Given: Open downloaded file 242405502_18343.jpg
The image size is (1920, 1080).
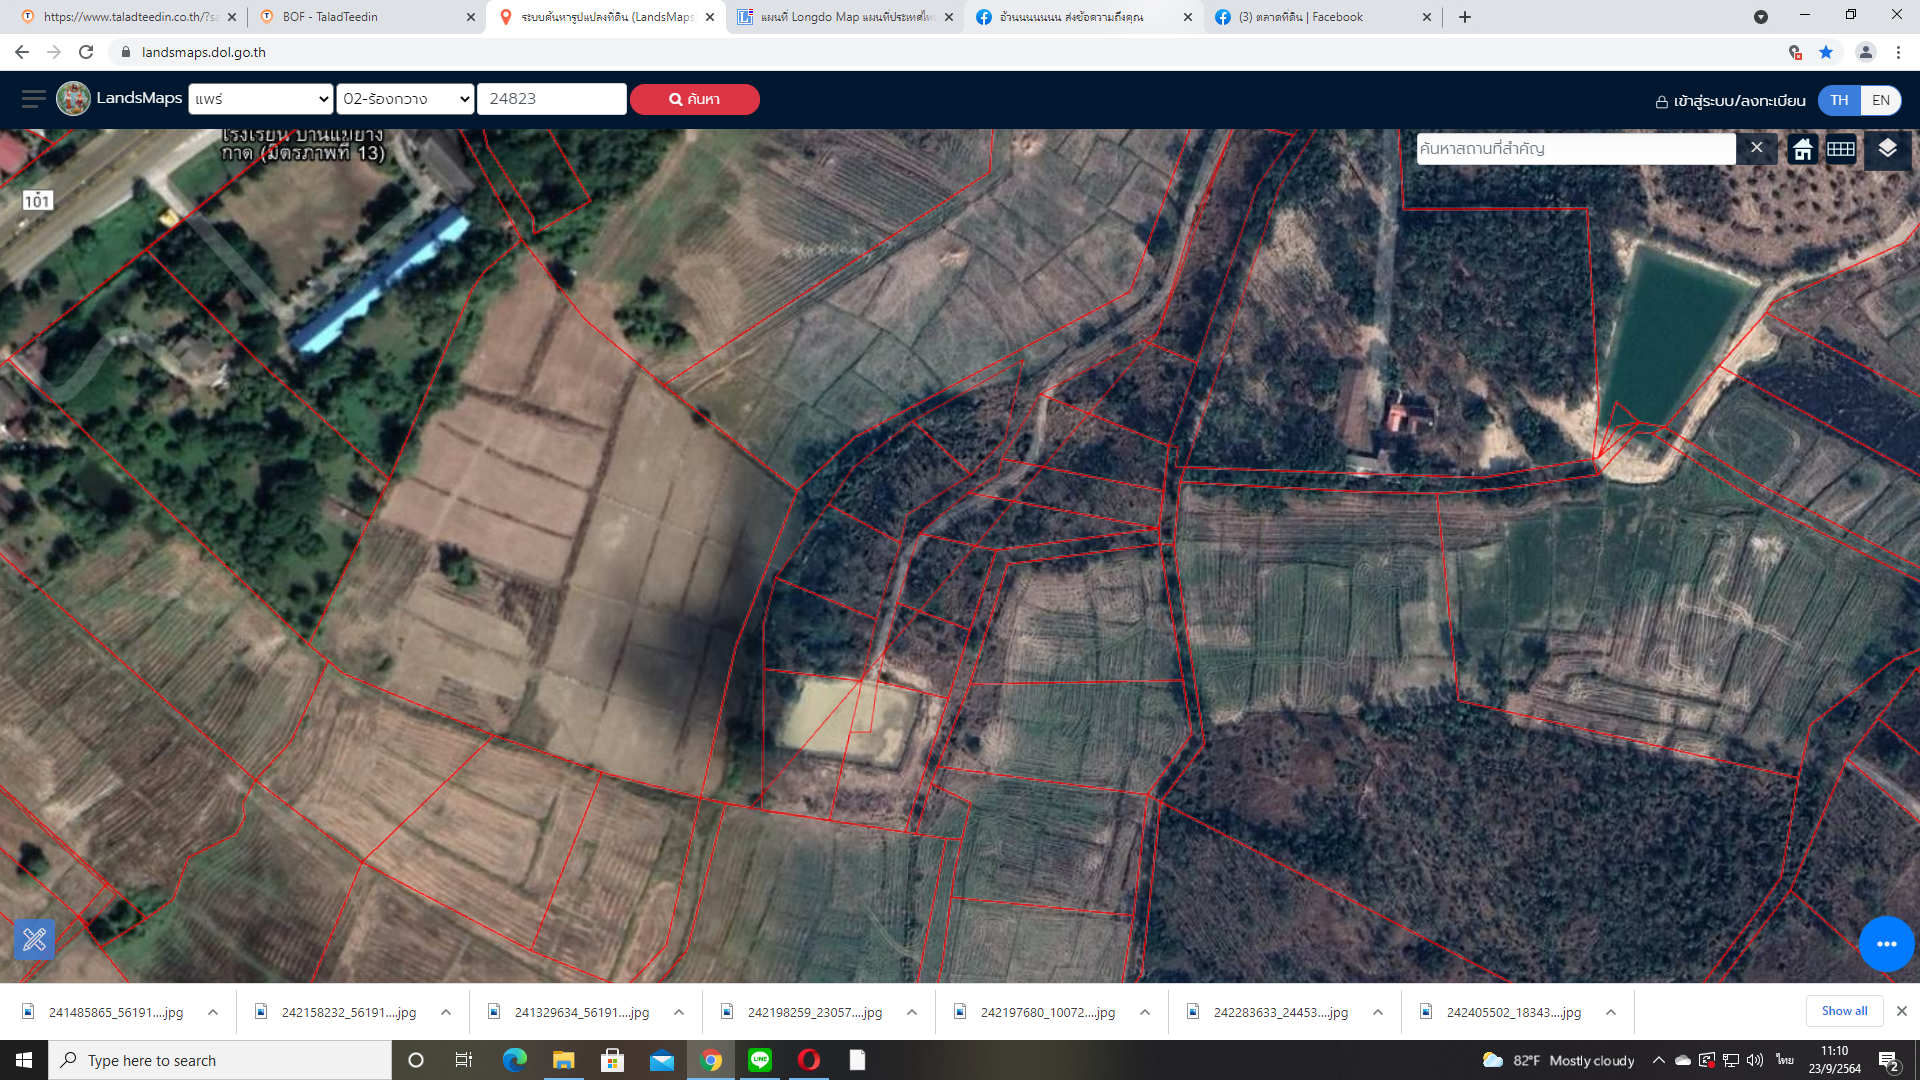Looking at the screenshot, I should (1504, 1012).
